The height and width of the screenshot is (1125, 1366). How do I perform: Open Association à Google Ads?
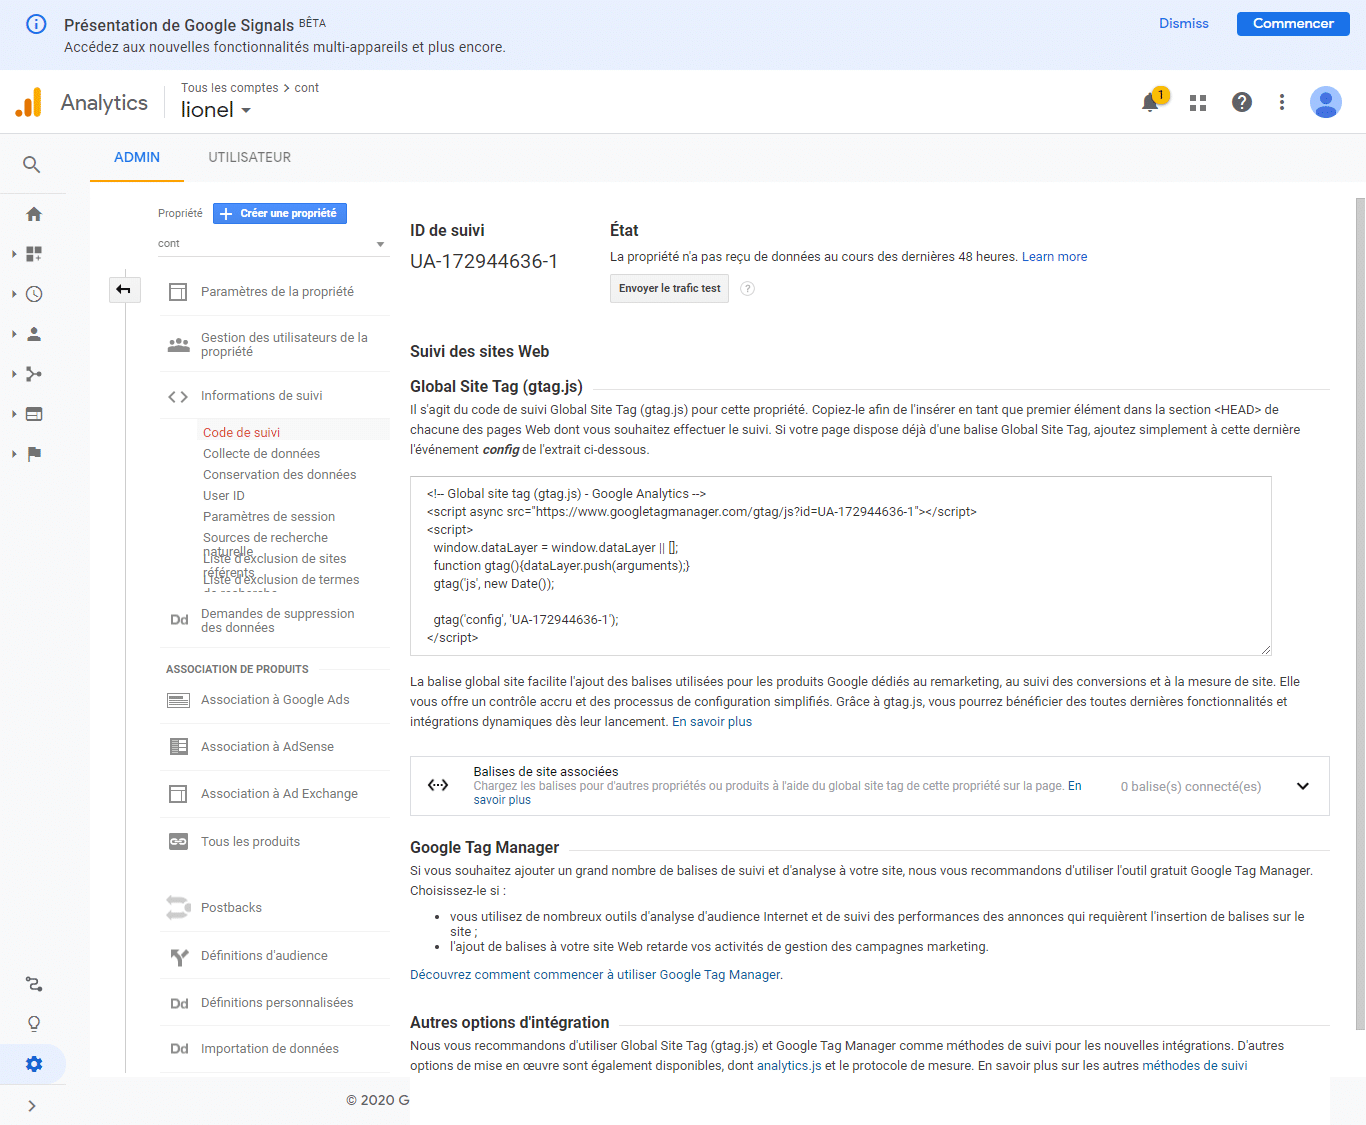pyautogui.click(x=275, y=700)
